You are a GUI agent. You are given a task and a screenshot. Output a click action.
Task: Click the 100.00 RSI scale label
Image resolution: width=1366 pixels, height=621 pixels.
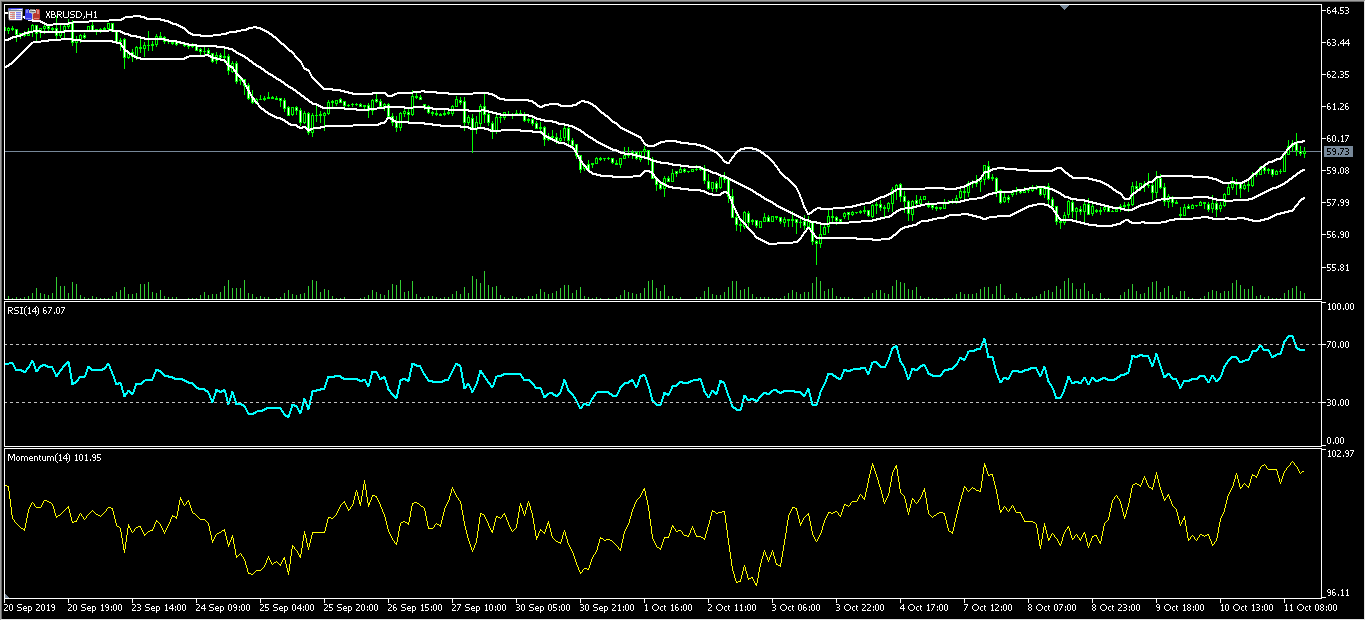[x=1338, y=307]
